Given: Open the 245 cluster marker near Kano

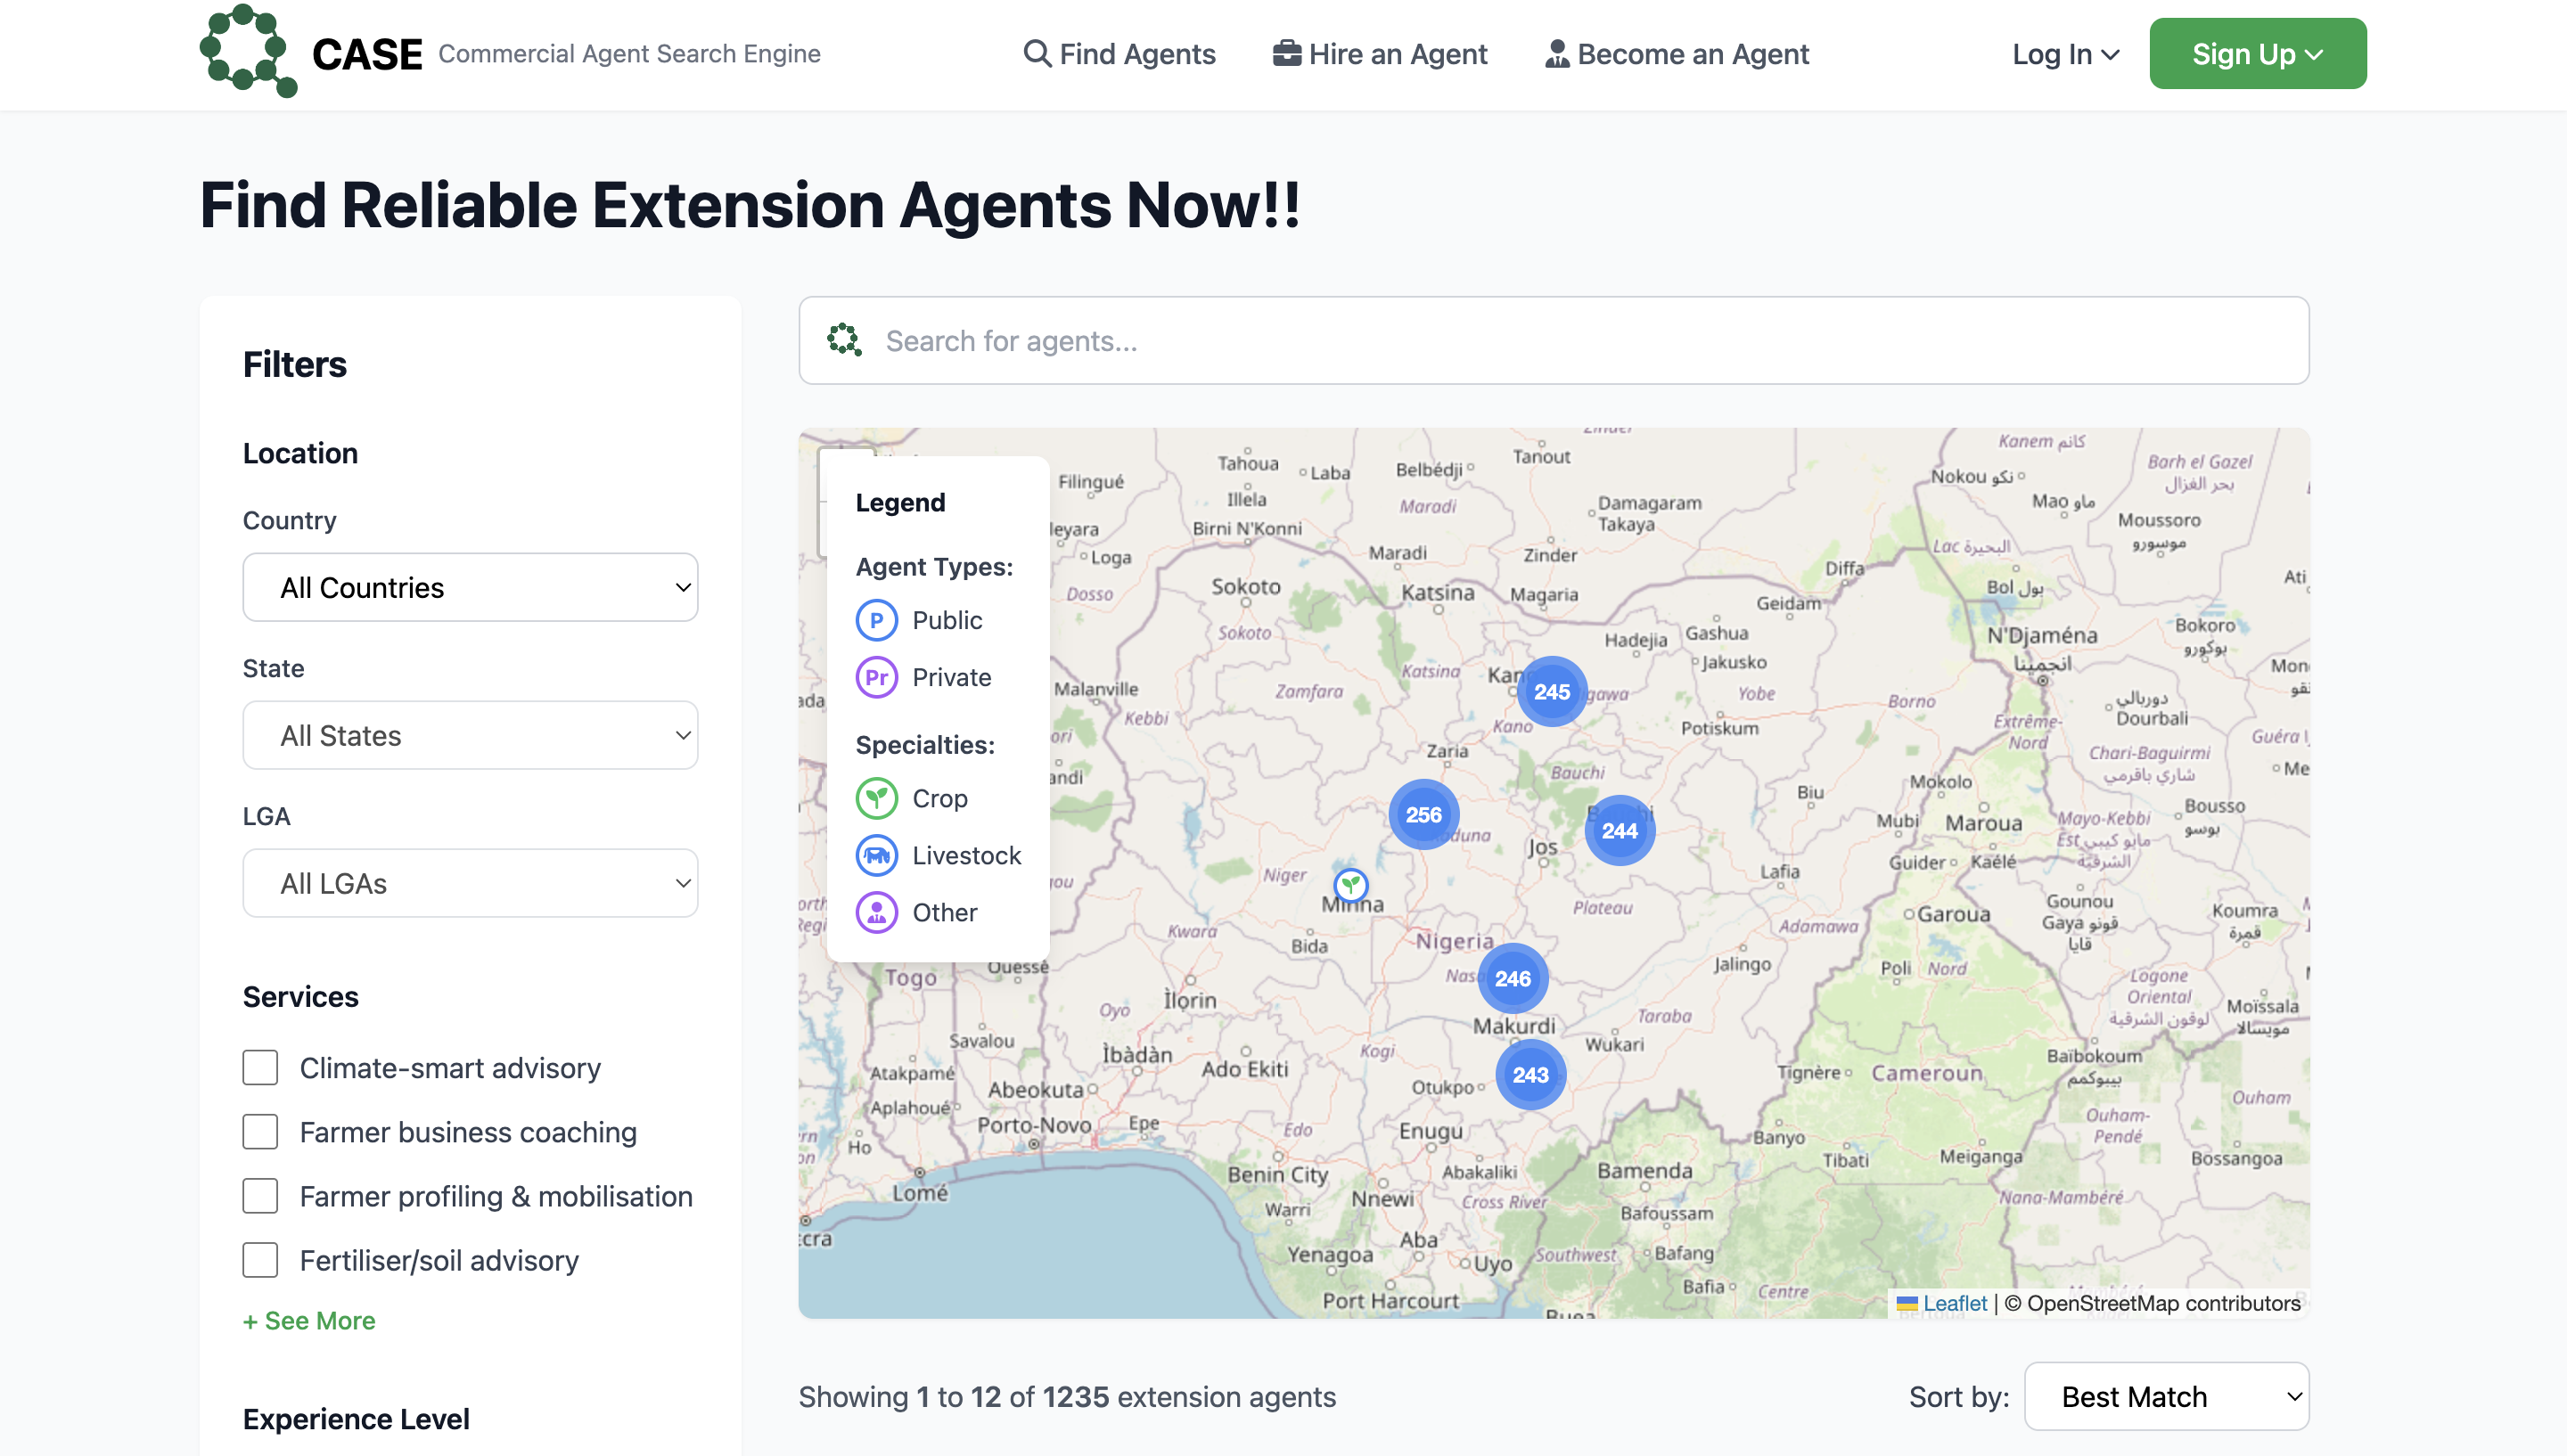Looking at the screenshot, I should pyautogui.click(x=1551, y=692).
